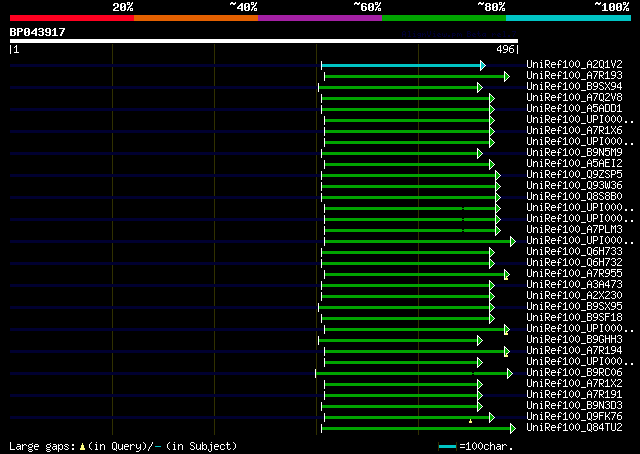Image resolution: width=640 pixels, height=454 pixels.
Task: Open the UniRef100_A7R1X6 hit label
Action: (574, 131)
